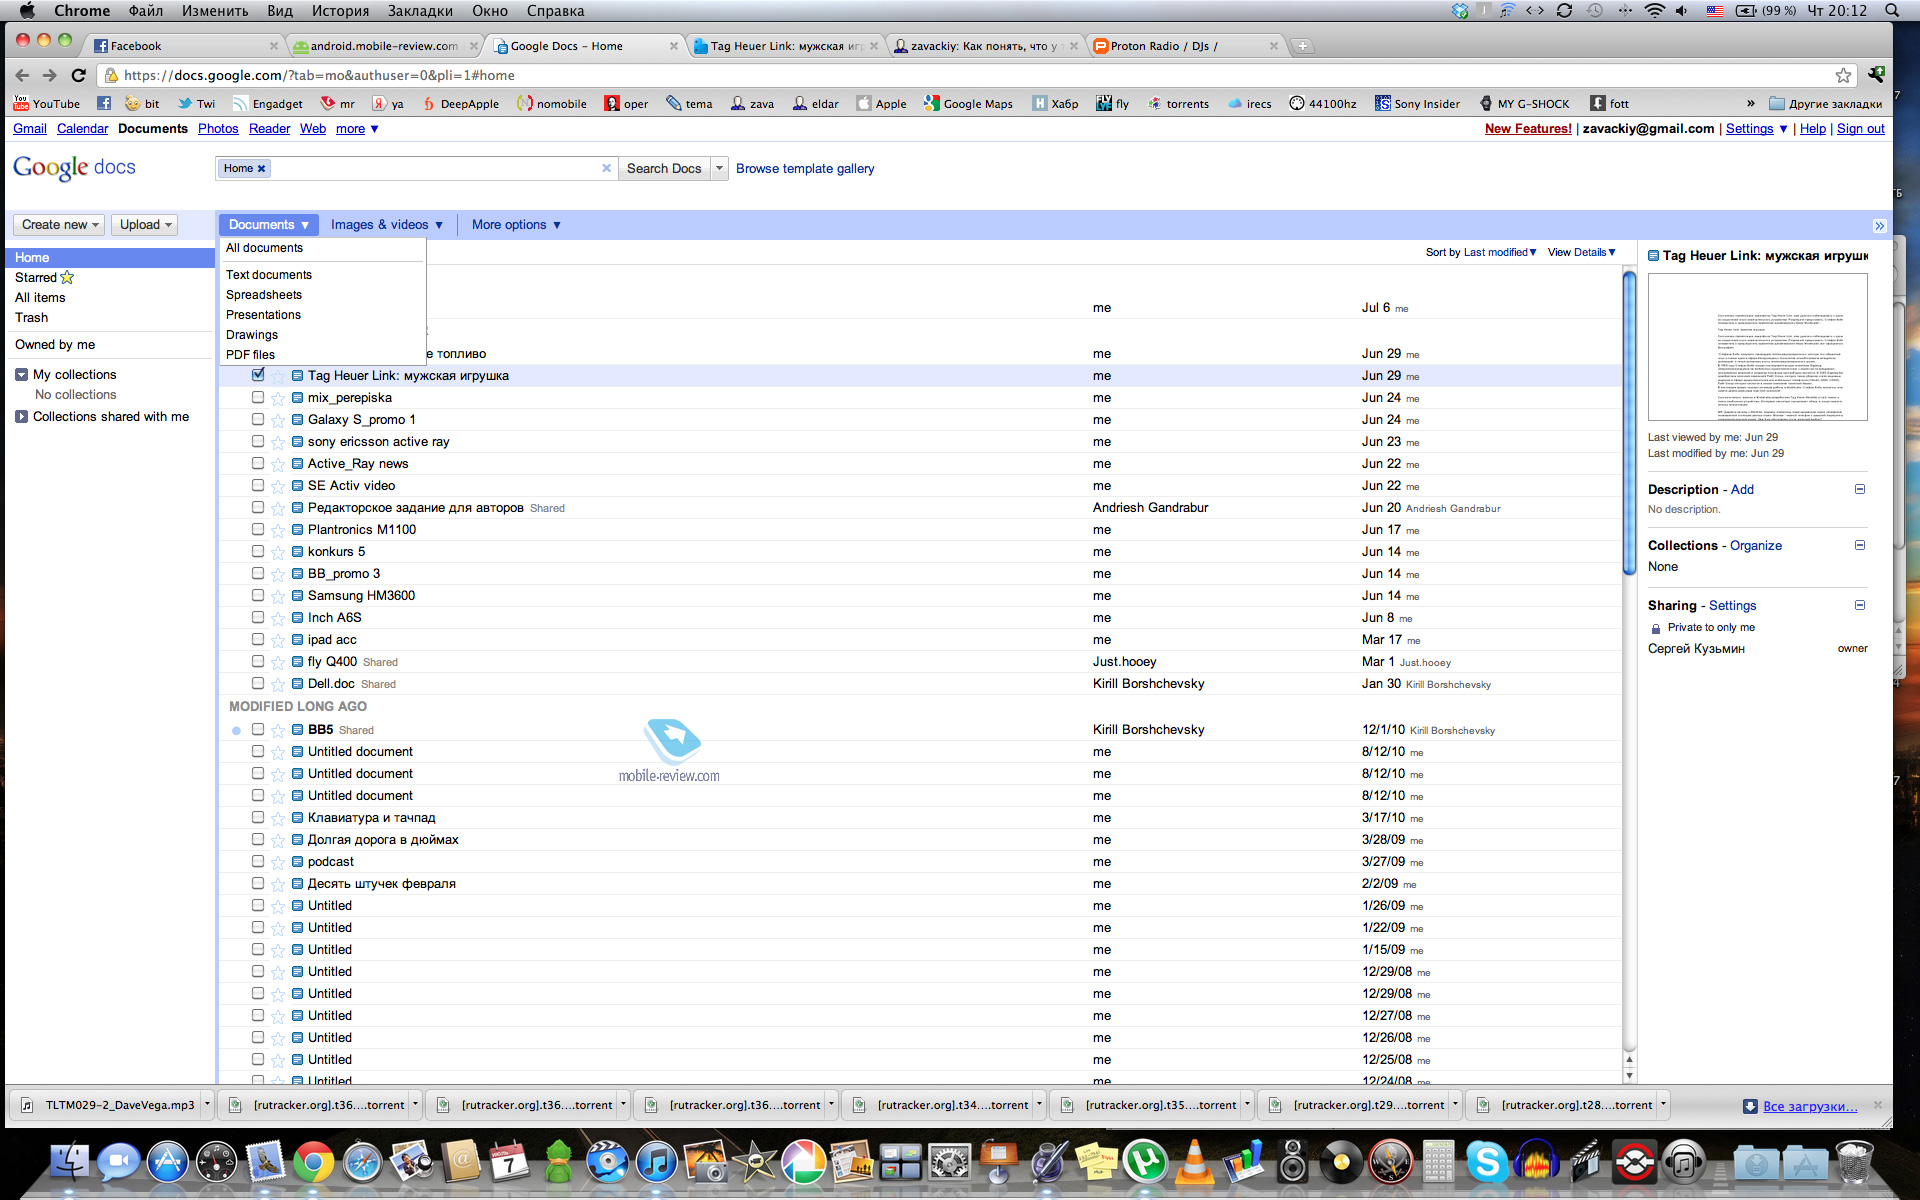This screenshot has width=1920, height=1200.
Task: Select the Dell.doc checkbox
Action: [258, 683]
